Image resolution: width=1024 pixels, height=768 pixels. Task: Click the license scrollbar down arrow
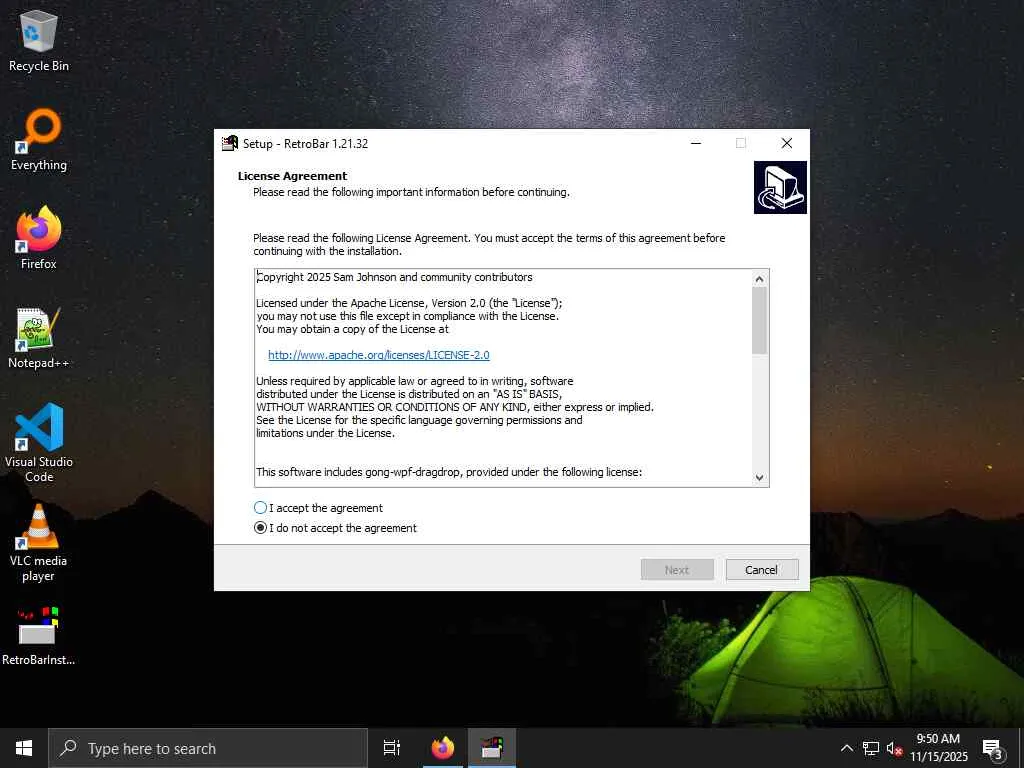759,477
